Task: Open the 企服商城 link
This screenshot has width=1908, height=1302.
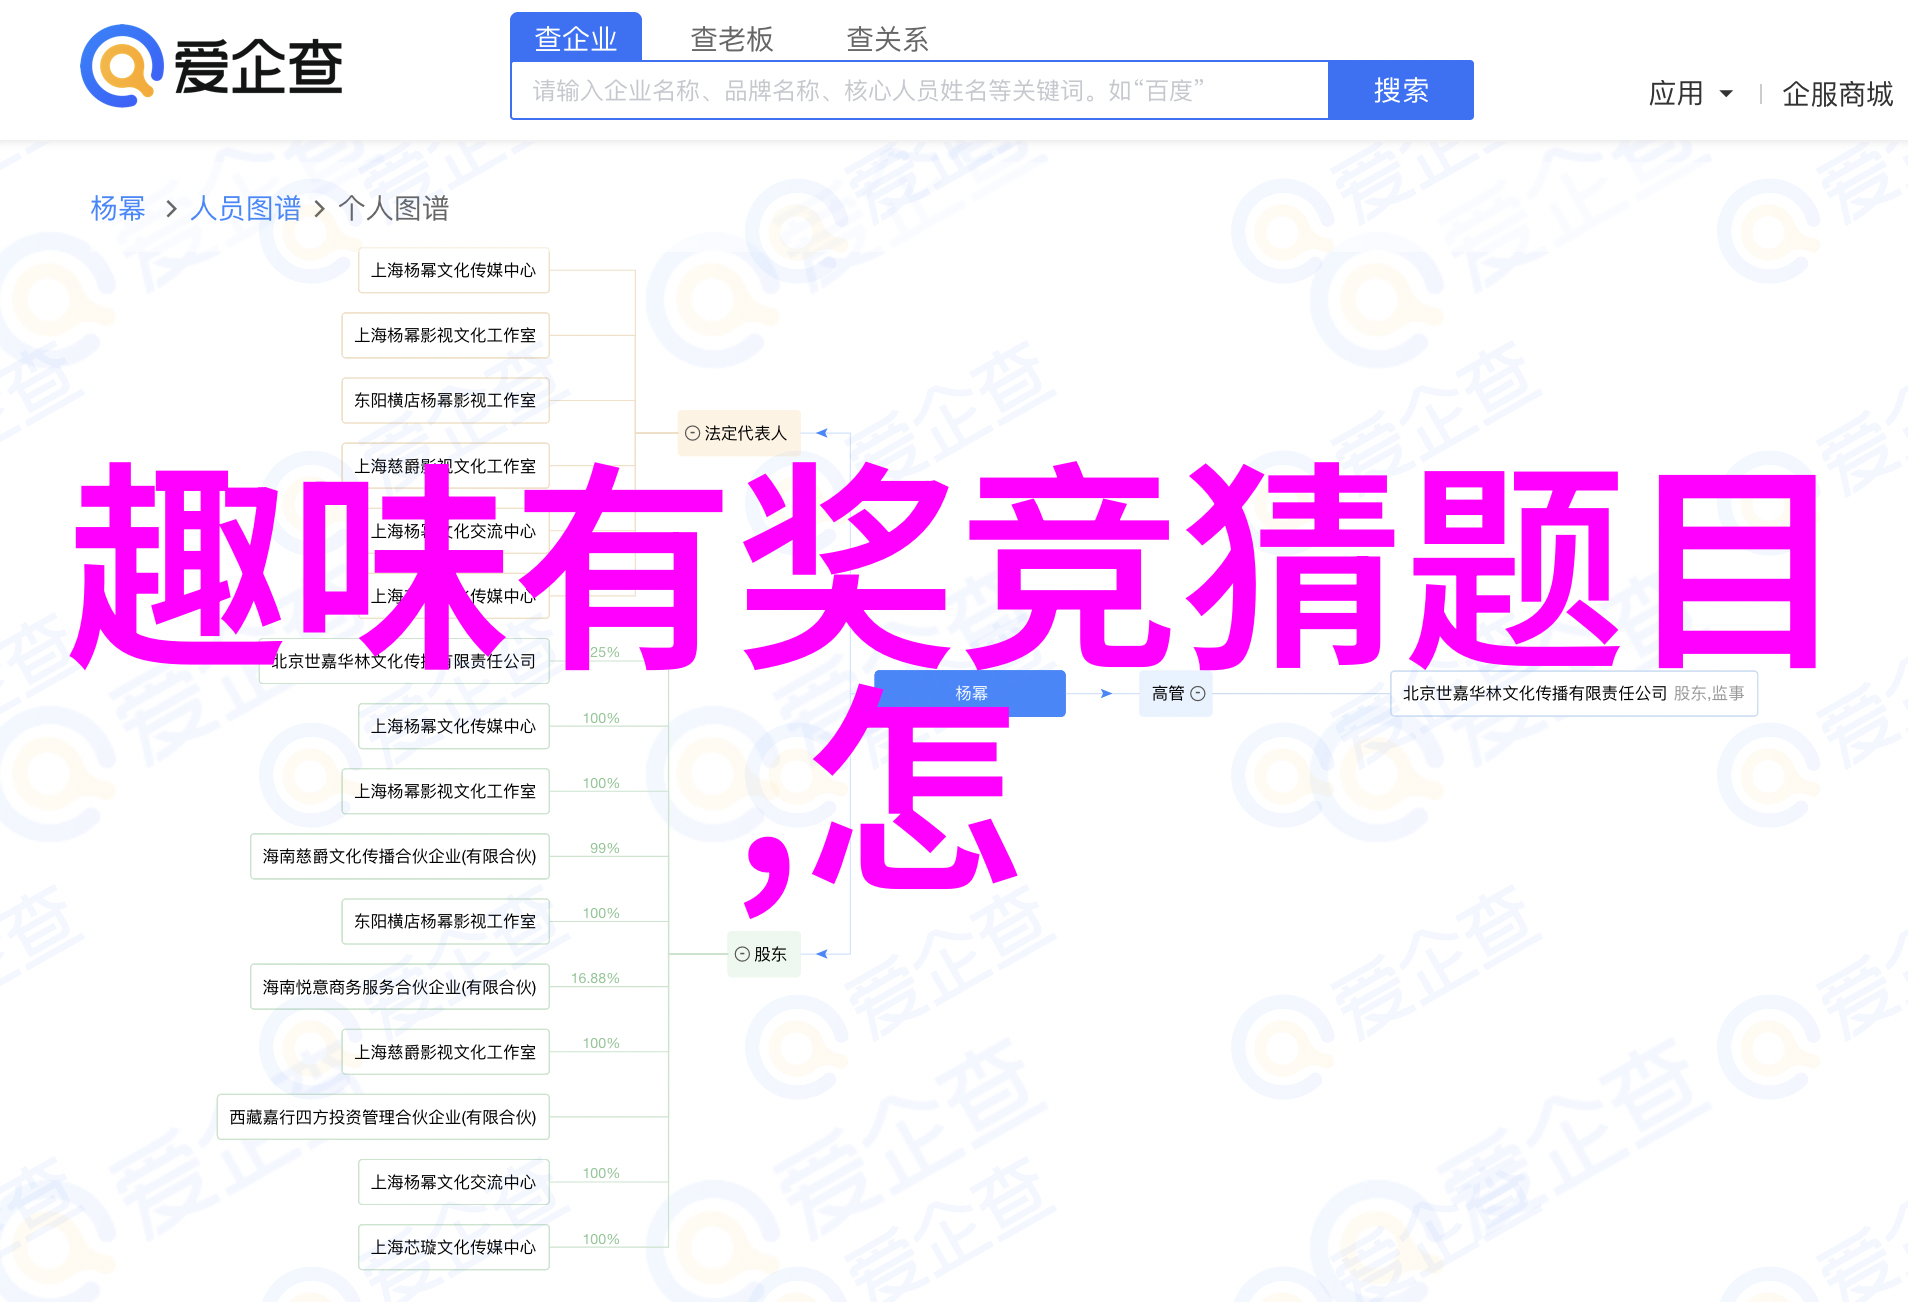Action: 1838,94
